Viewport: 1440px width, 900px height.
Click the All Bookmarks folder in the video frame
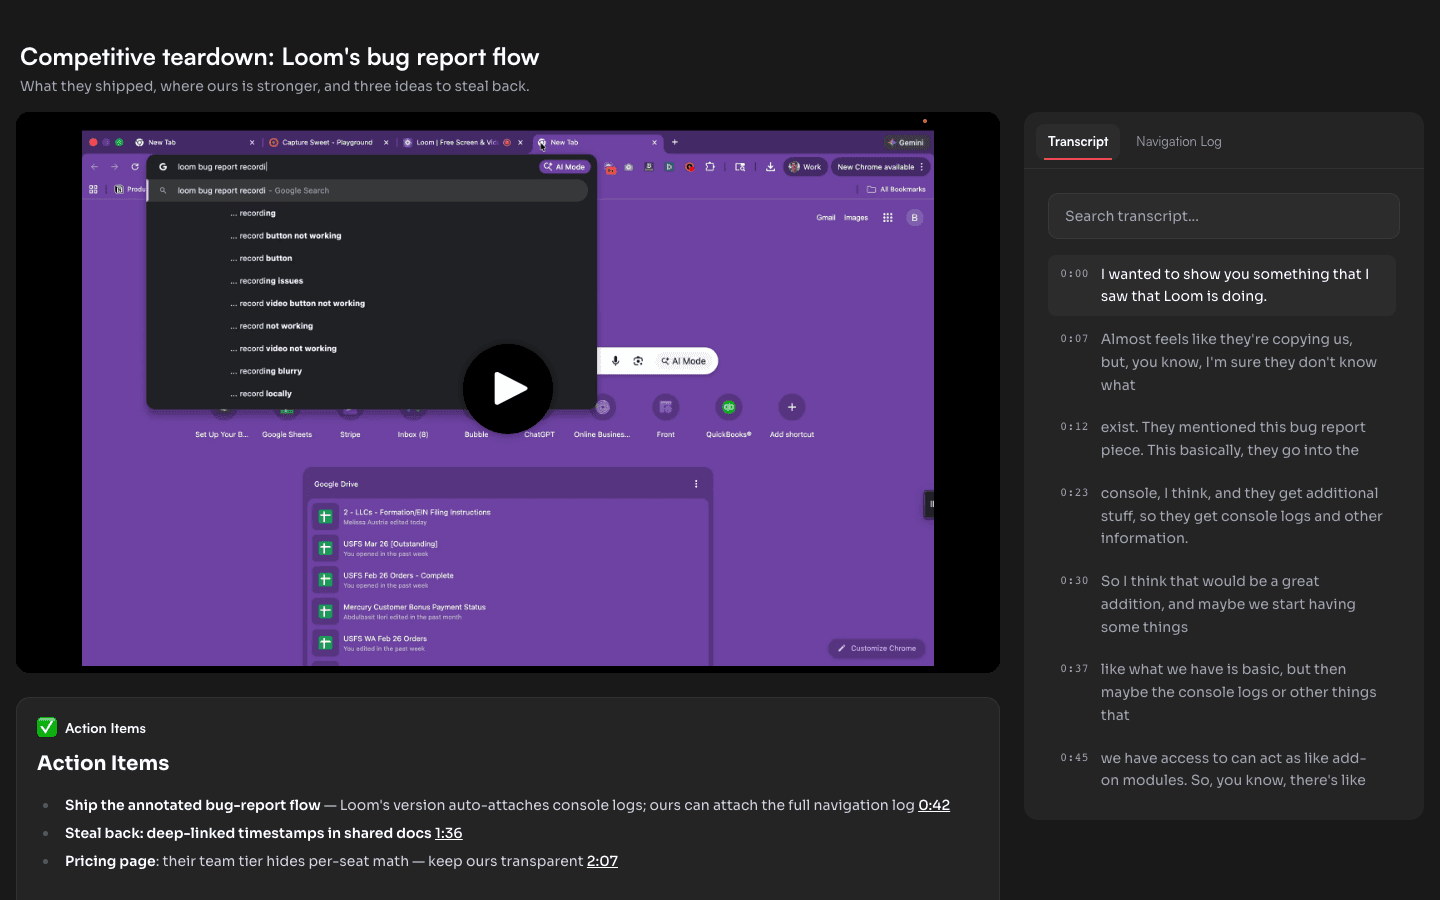(897, 189)
